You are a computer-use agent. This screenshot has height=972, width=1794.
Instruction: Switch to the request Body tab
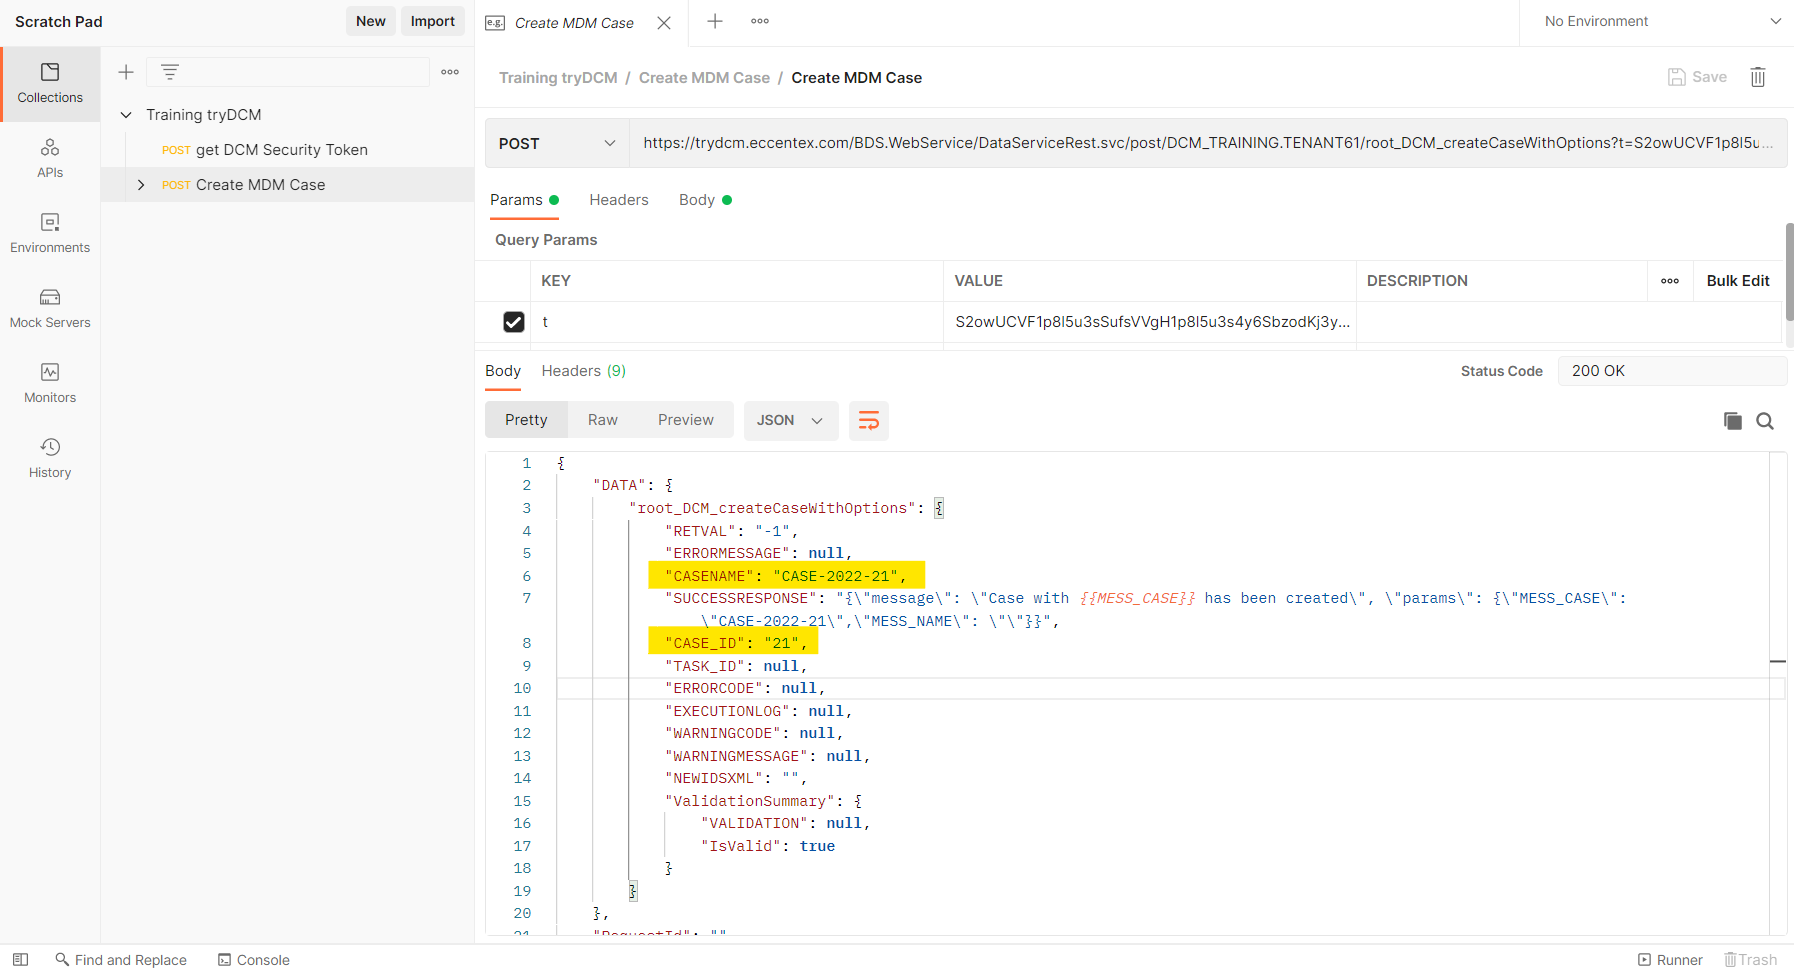coord(705,200)
